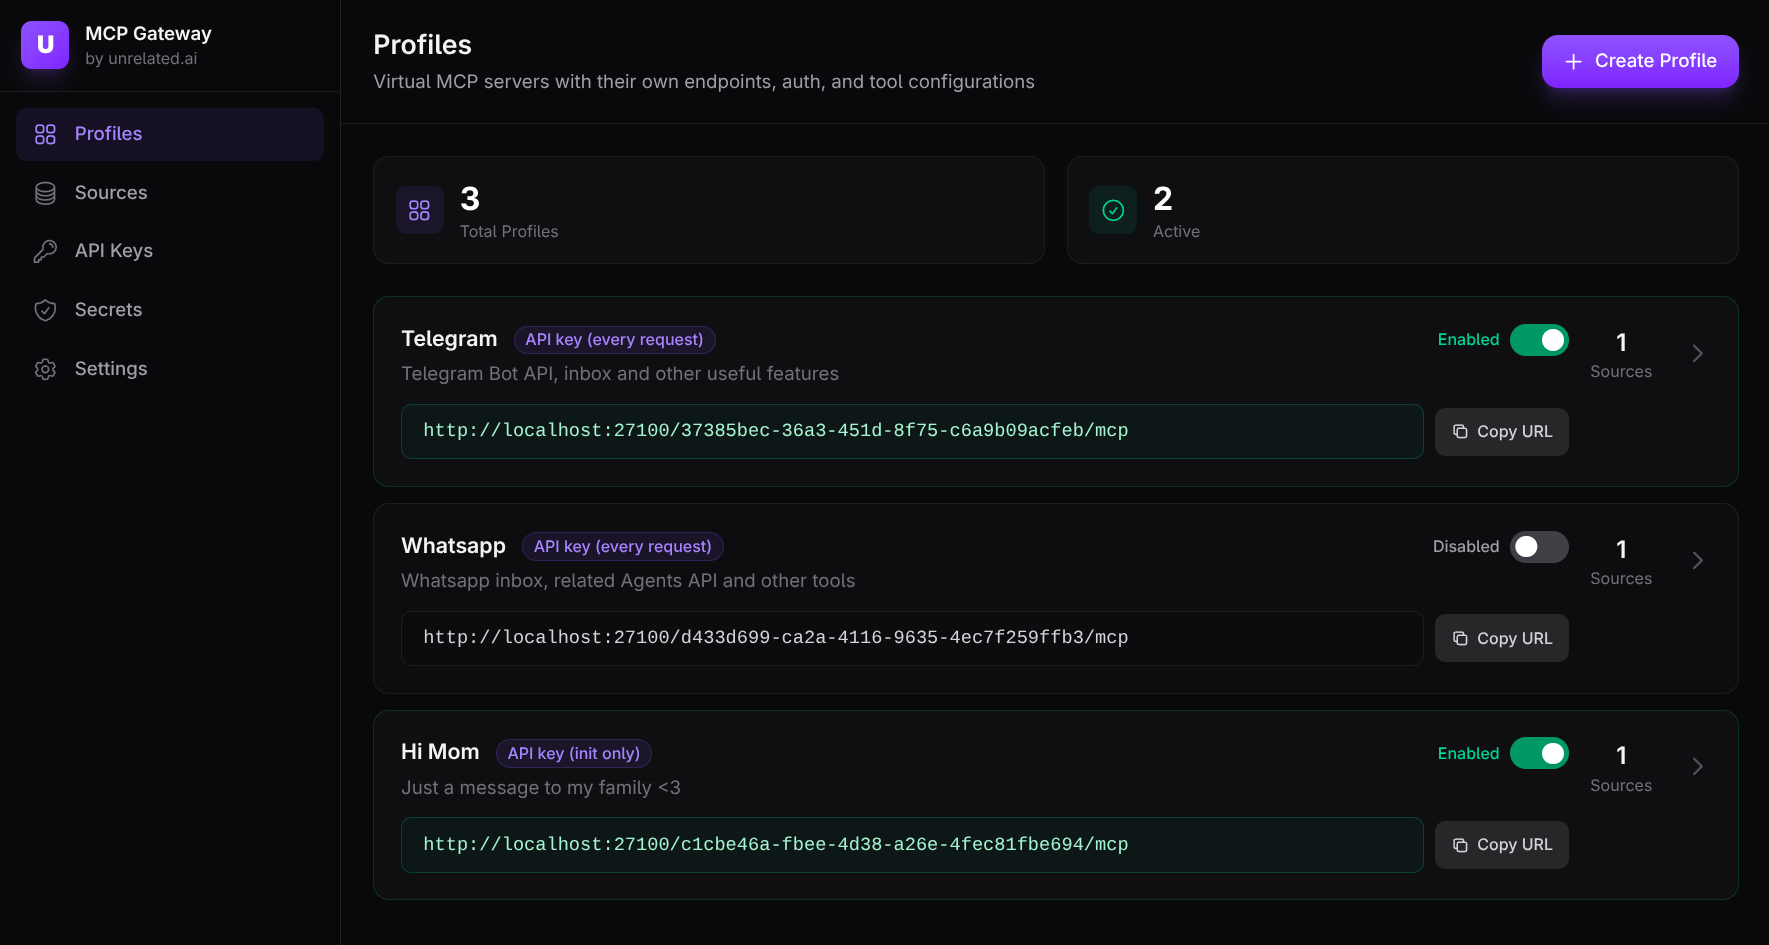Disable the Telegram profile toggle
Viewport: 1769px width, 945px height.
(1539, 339)
